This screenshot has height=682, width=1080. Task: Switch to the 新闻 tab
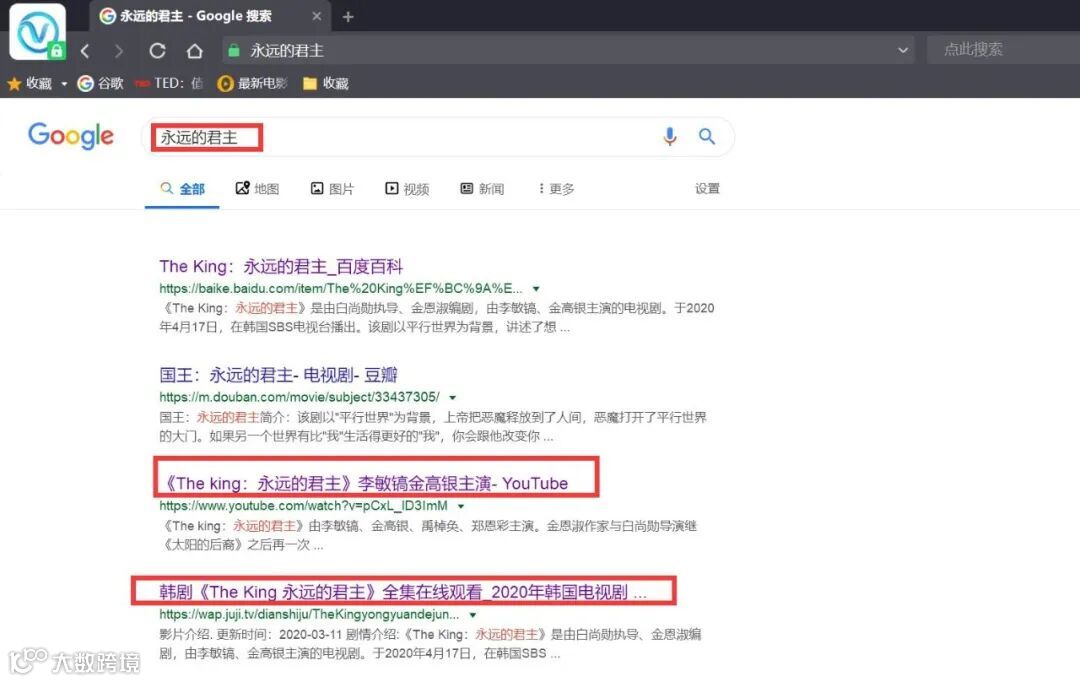pos(482,189)
